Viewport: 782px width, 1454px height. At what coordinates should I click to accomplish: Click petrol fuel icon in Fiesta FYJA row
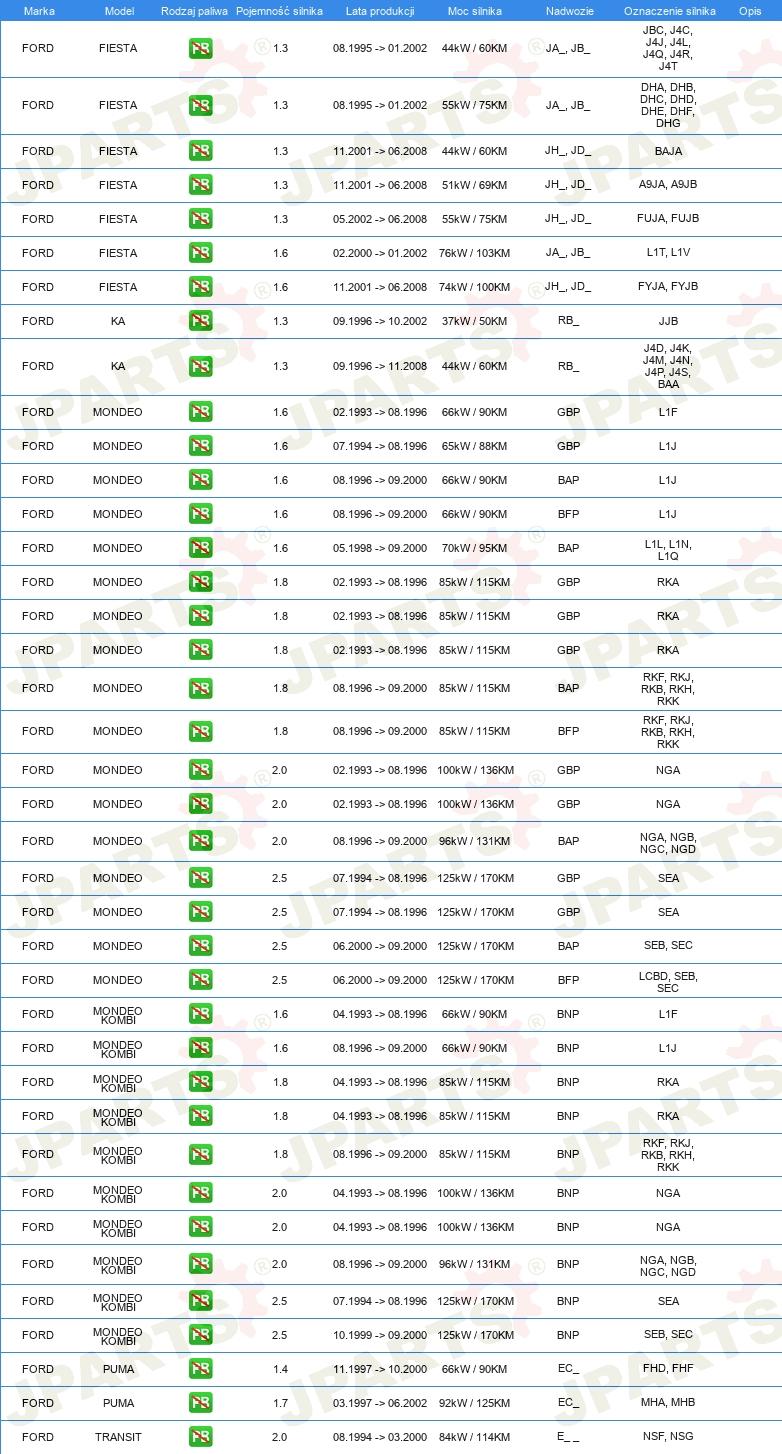pyautogui.click(x=200, y=287)
